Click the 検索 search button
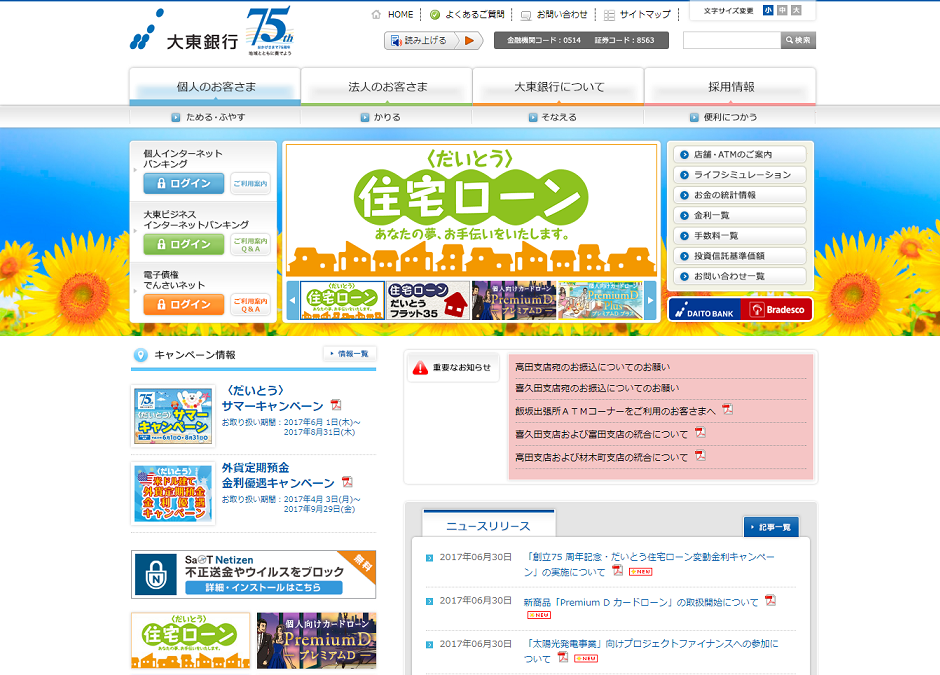Image resolution: width=940 pixels, height=675 pixels. tap(798, 40)
